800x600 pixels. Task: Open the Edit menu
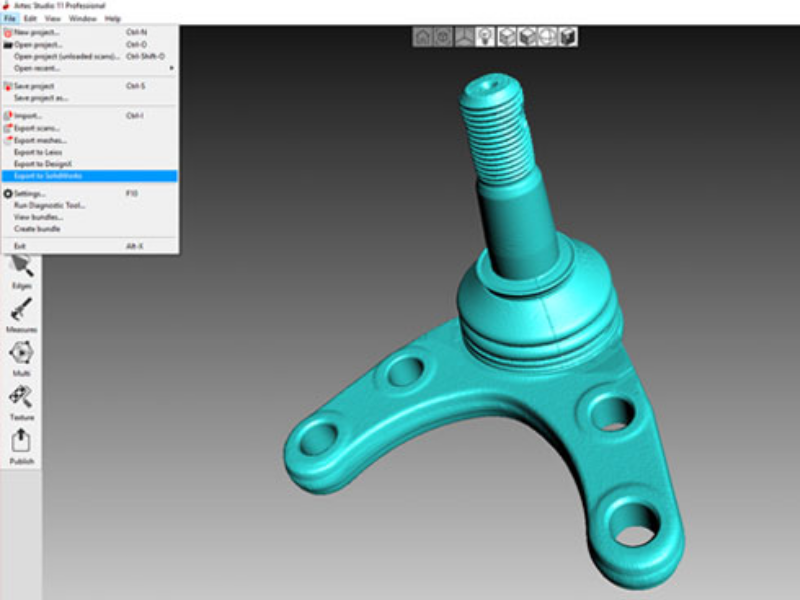(x=31, y=18)
